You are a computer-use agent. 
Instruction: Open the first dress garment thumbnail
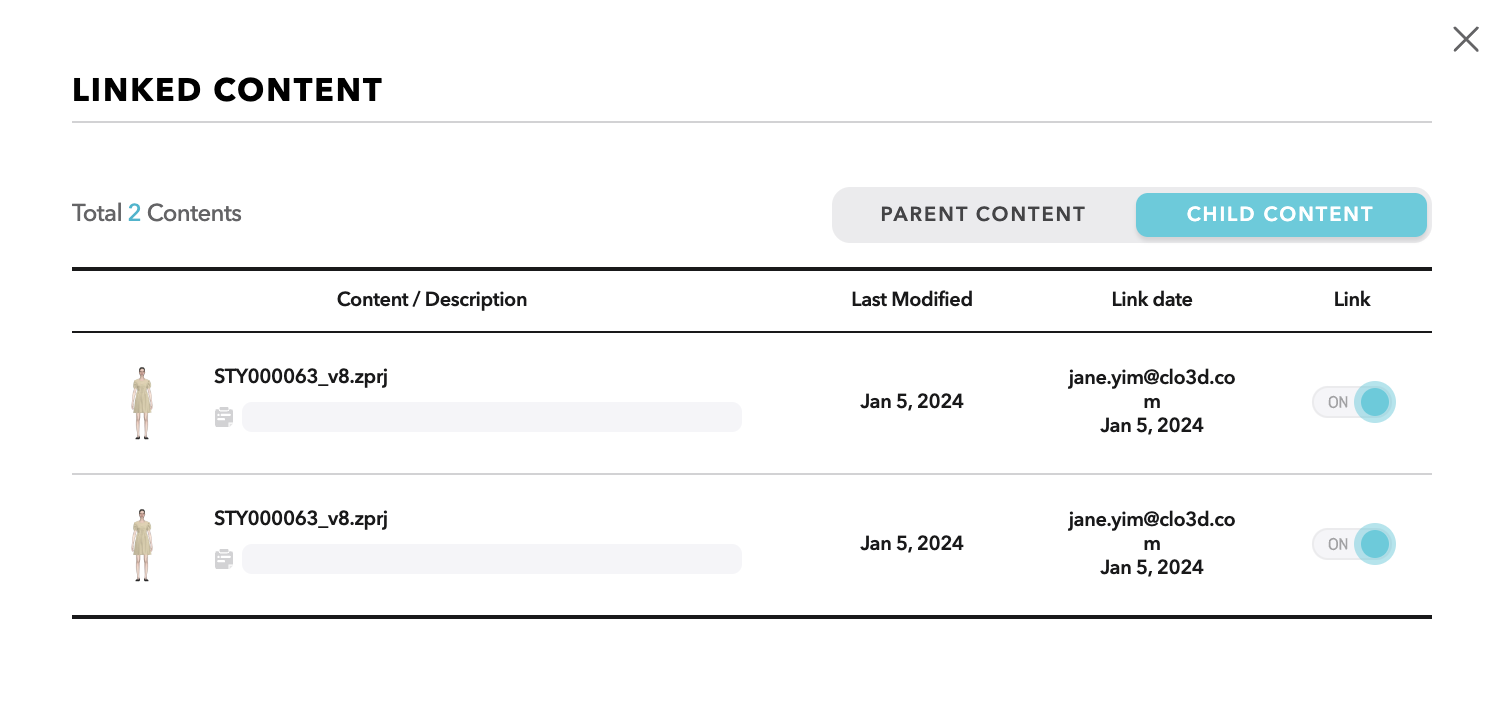[x=142, y=402]
